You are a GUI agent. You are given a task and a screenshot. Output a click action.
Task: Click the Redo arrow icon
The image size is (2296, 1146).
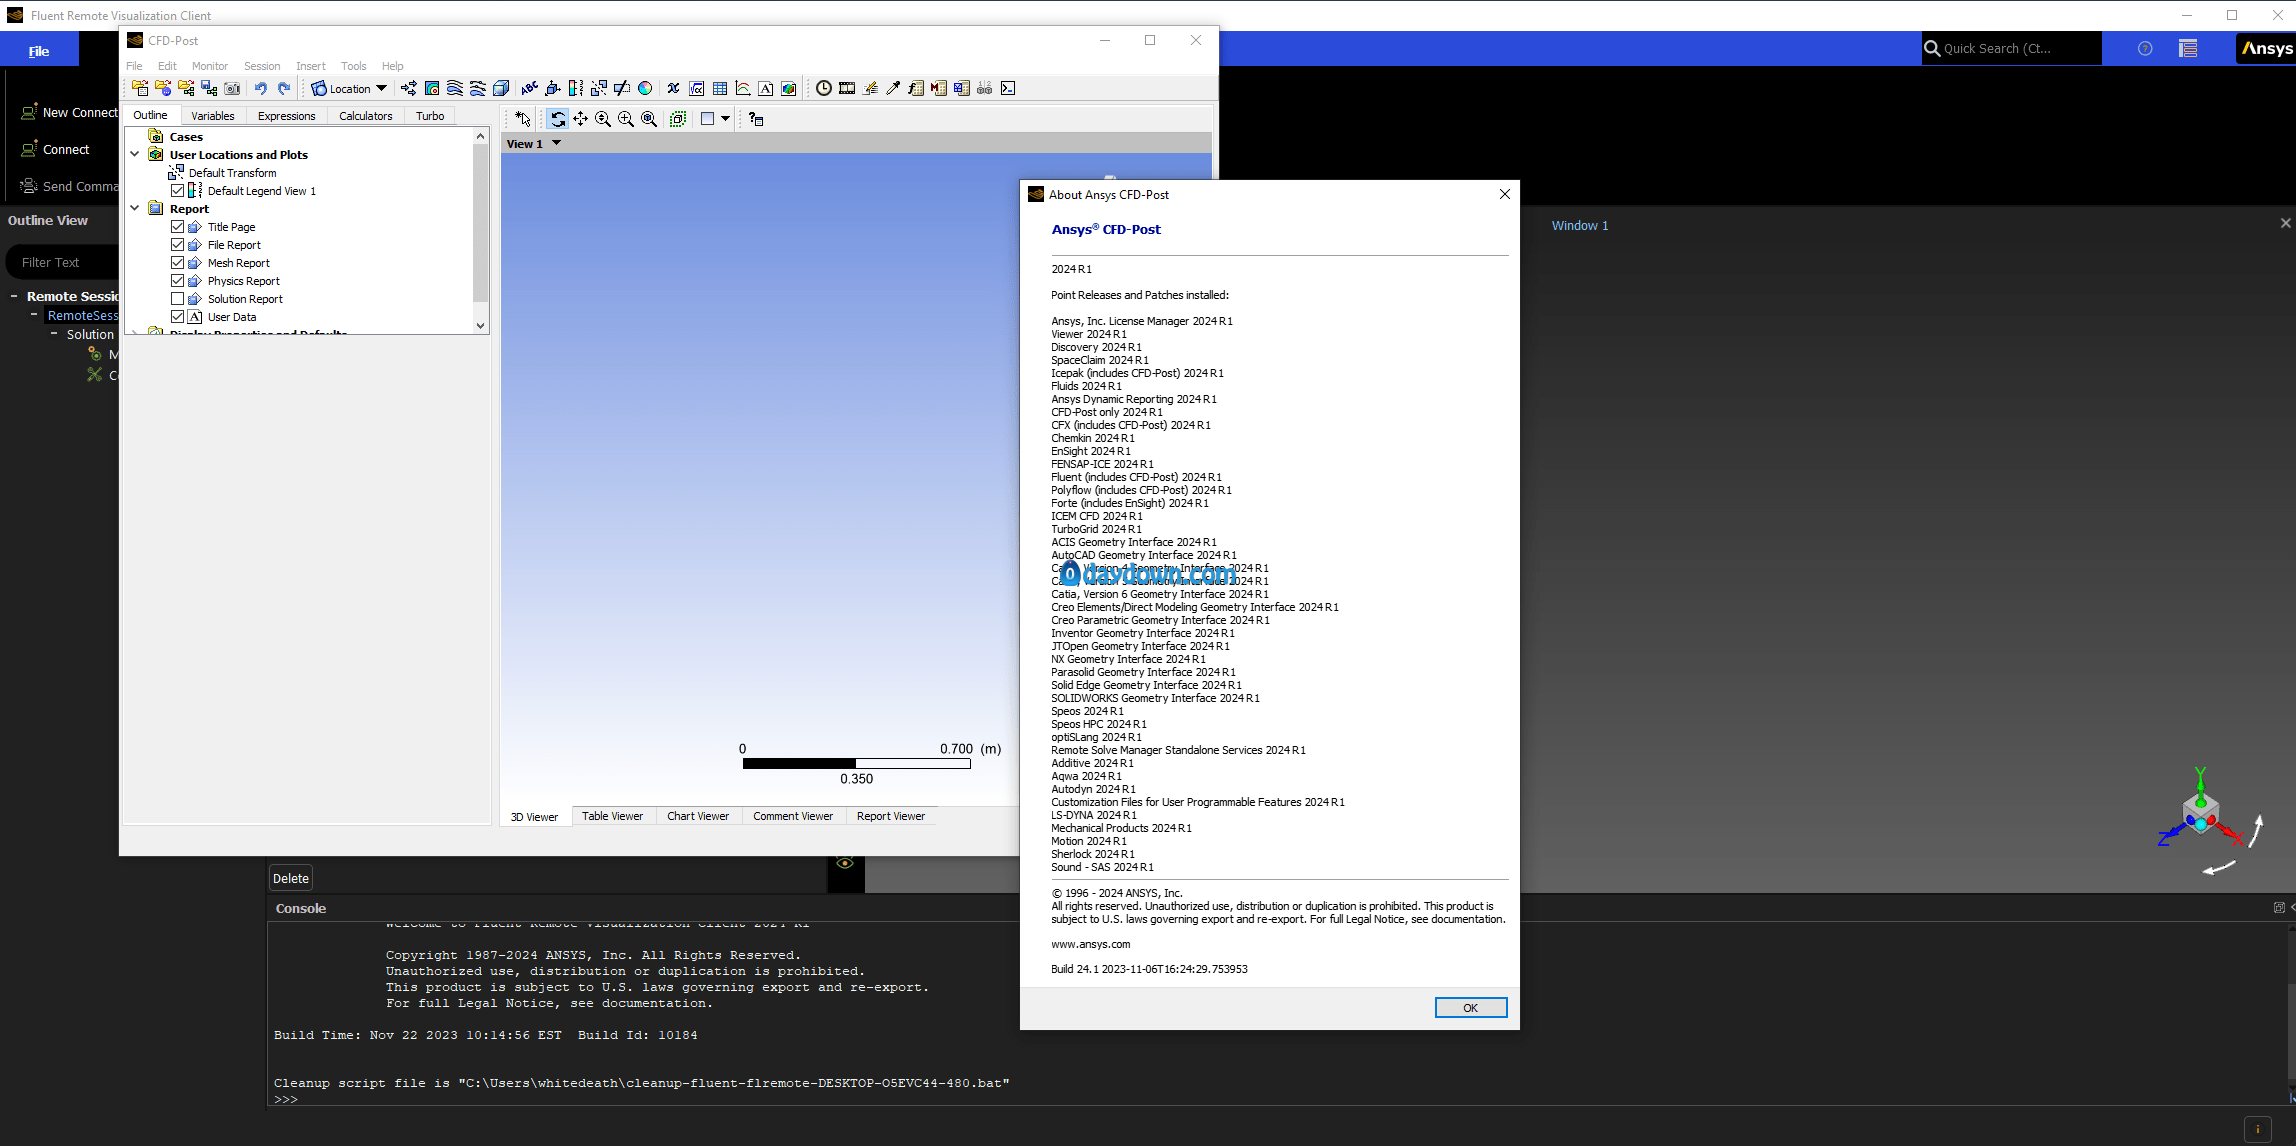(284, 88)
